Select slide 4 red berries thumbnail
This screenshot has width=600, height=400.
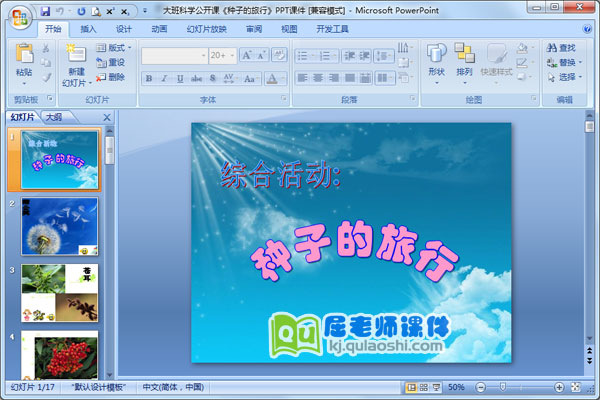(x=59, y=355)
